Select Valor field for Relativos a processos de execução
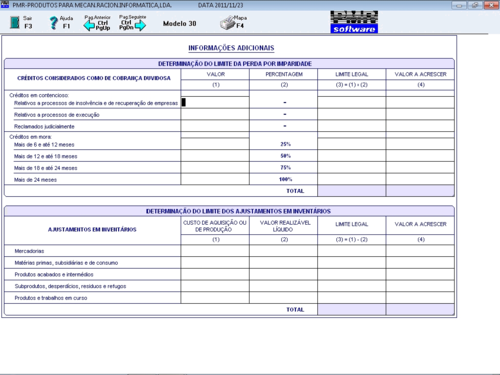 coord(215,114)
